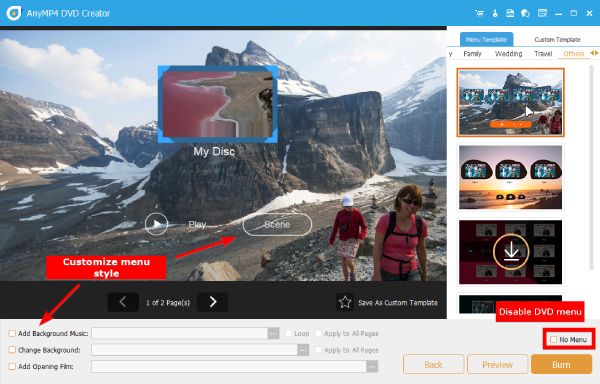Select the mountain hikers menu template thumbnail
This screenshot has height=384, width=600.
point(510,102)
